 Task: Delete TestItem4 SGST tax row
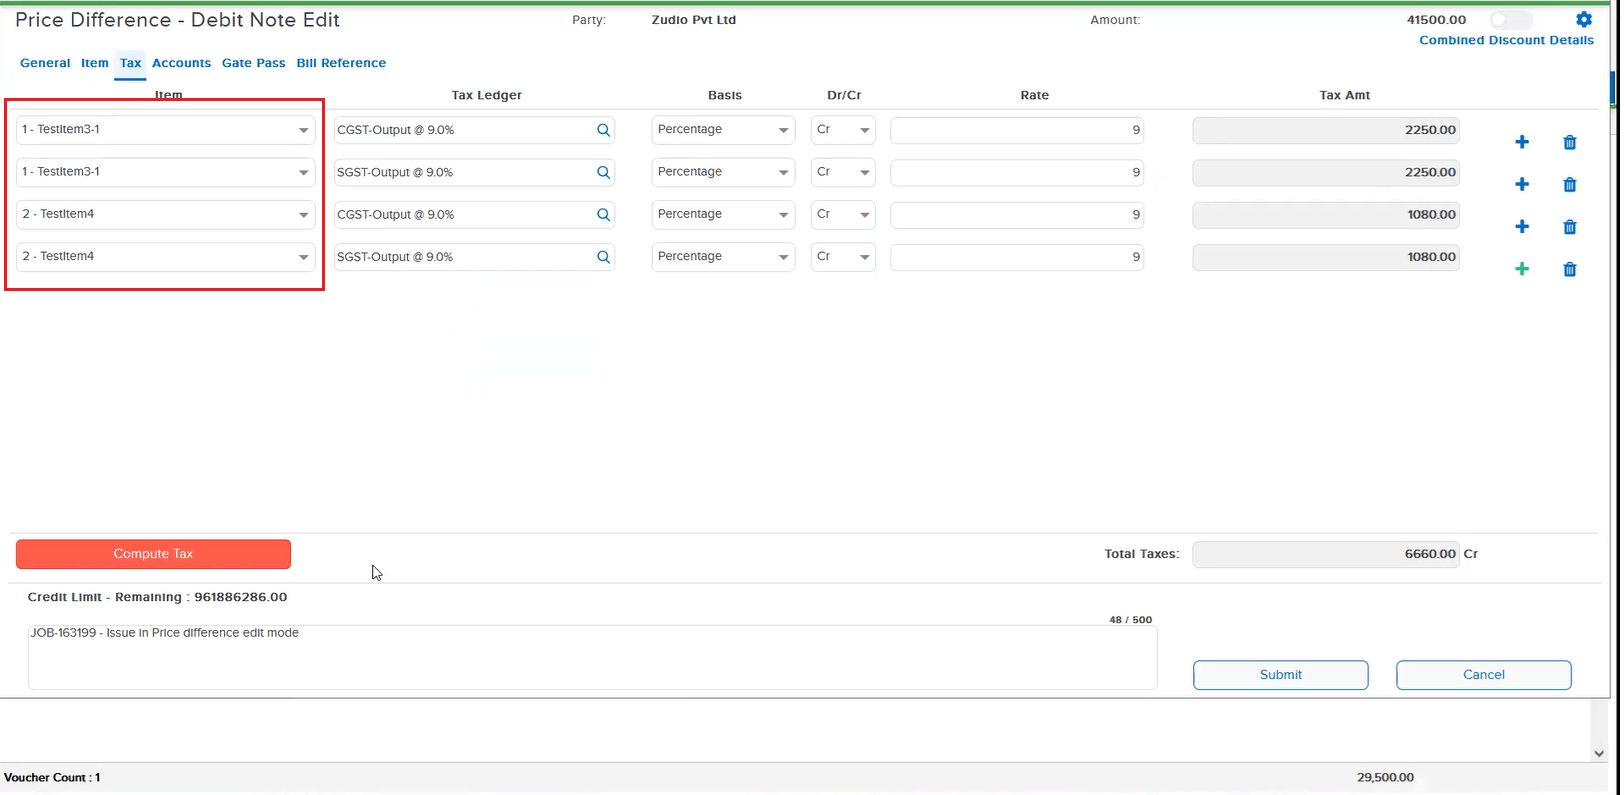tap(1569, 269)
